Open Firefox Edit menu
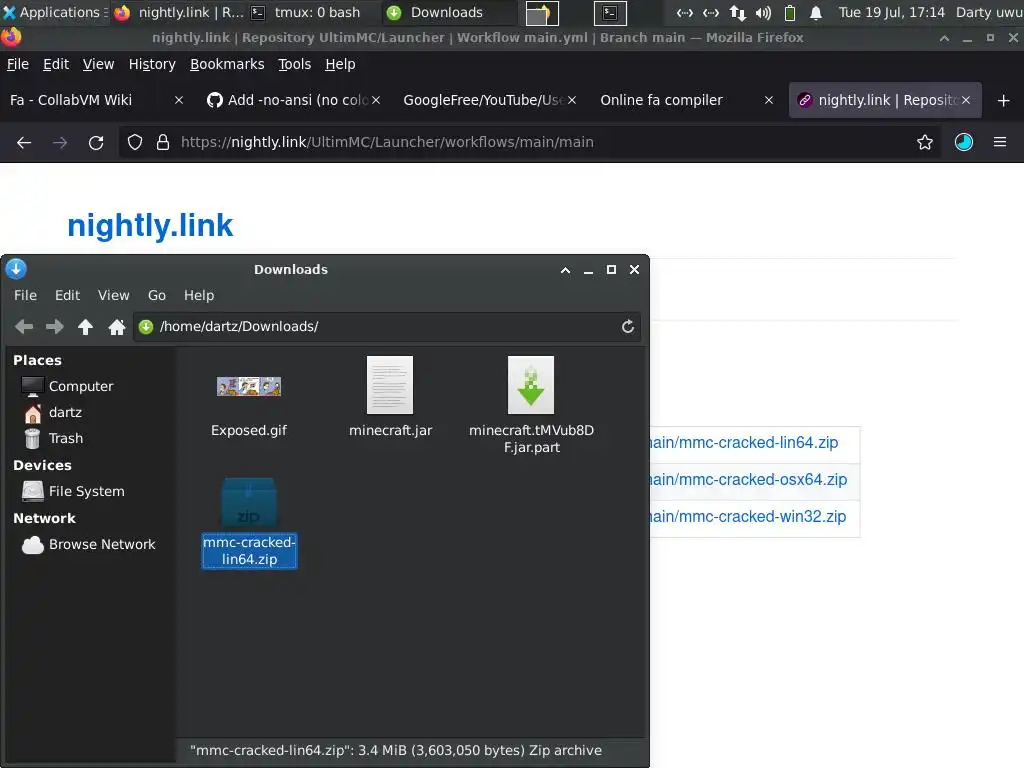Viewport: 1024px width, 768px height. point(56,64)
